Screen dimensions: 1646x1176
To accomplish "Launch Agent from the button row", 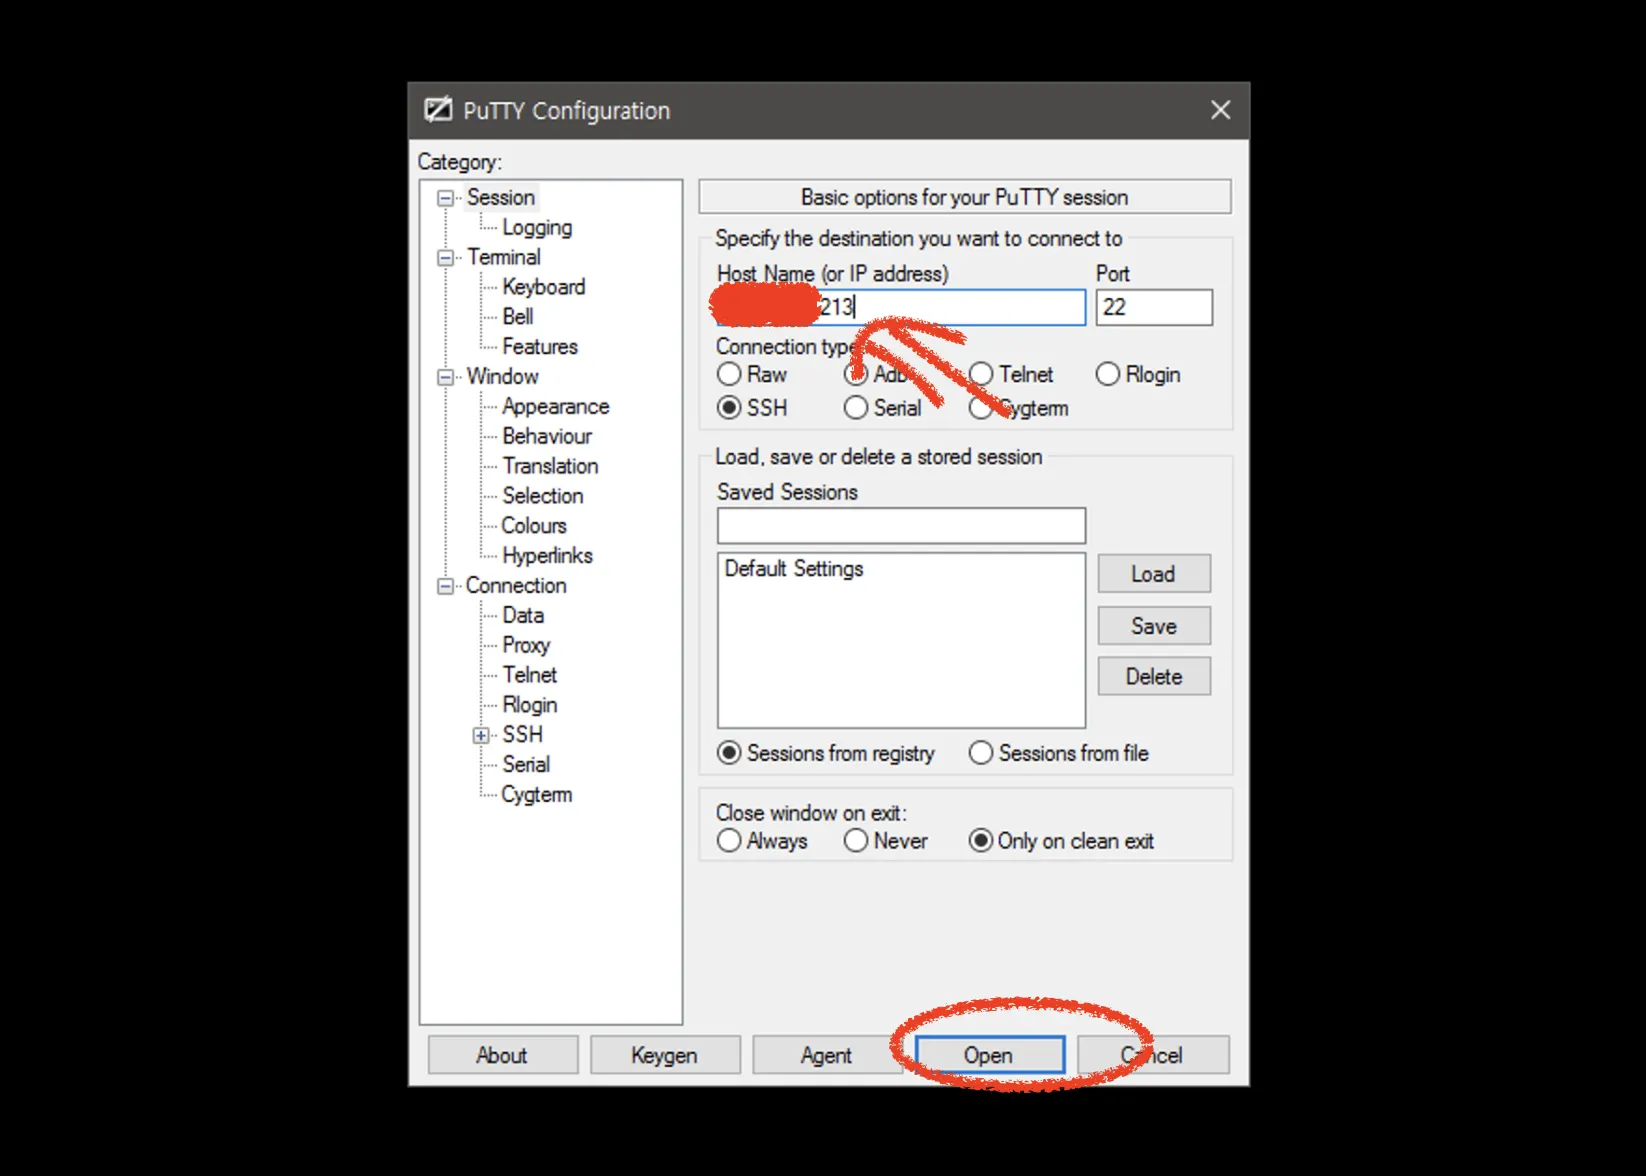I will pyautogui.click(x=826, y=1055).
